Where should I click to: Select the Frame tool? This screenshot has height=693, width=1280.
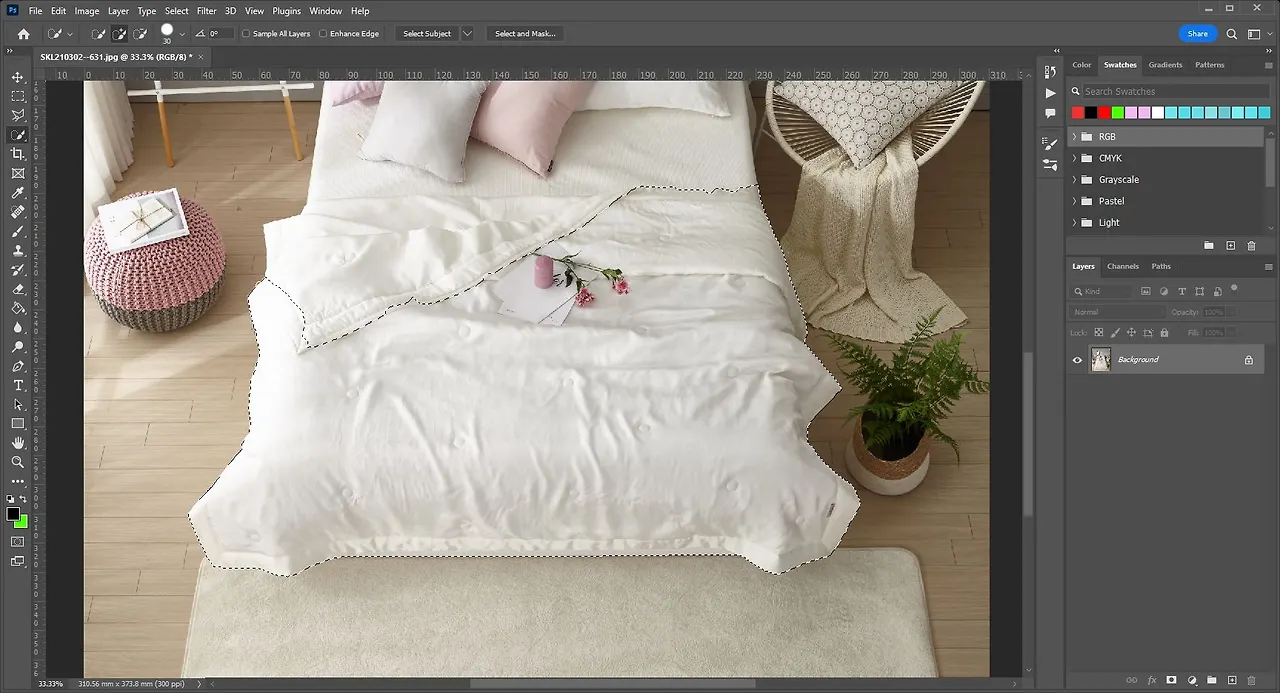[x=18, y=173]
